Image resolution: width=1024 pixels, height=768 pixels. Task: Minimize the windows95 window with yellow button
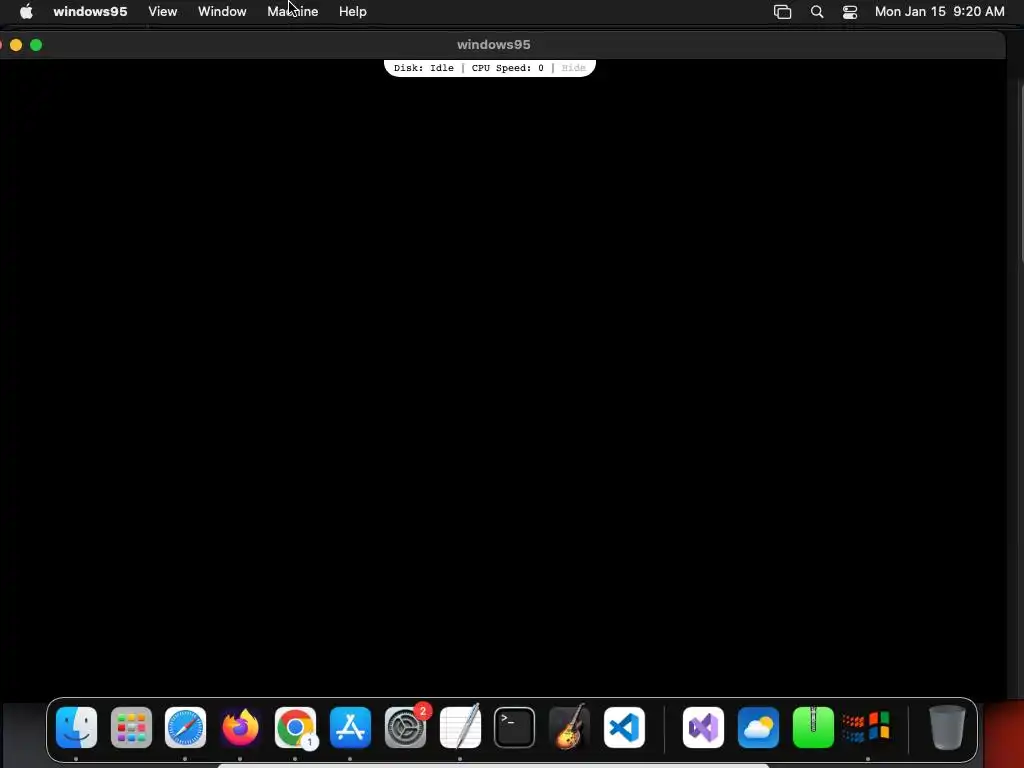[x=16, y=44]
